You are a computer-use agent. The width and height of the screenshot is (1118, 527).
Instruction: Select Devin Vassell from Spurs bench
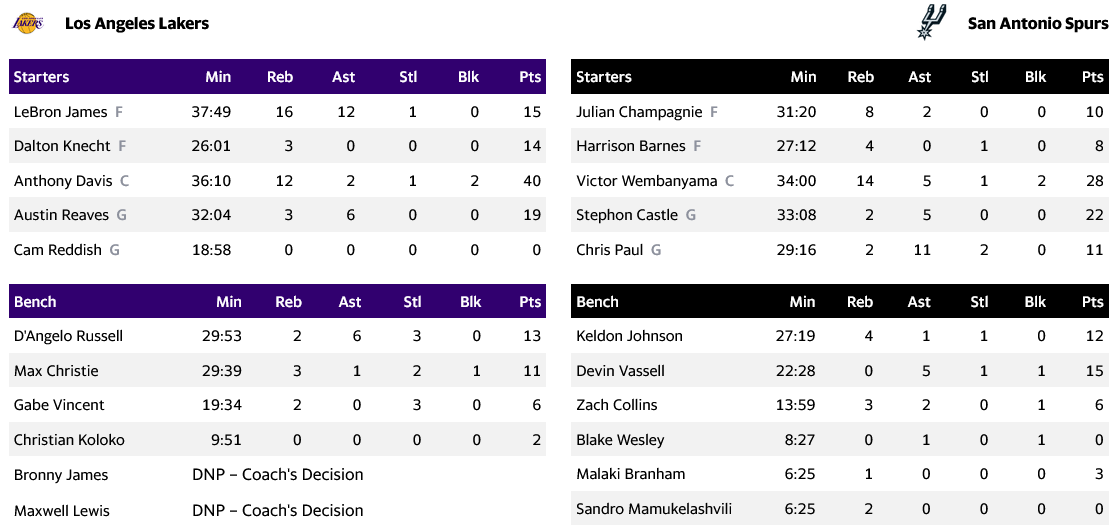(620, 371)
